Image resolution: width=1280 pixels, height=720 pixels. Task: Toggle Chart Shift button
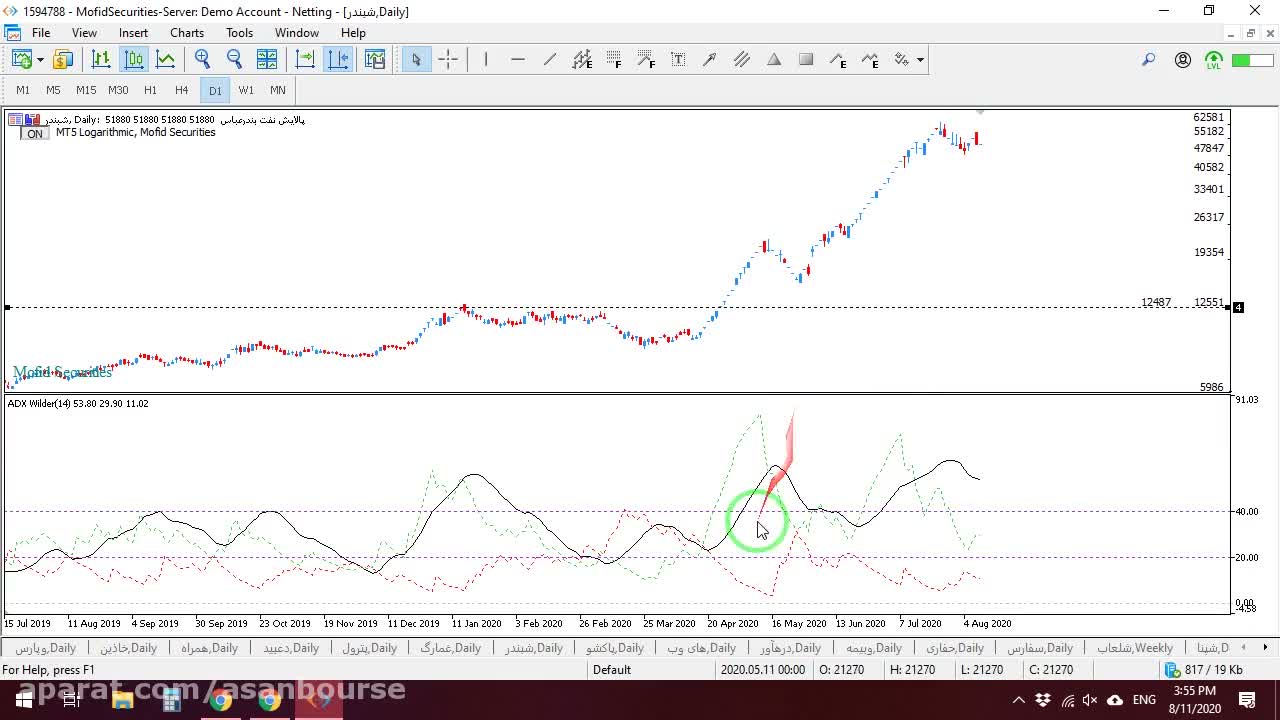338,60
